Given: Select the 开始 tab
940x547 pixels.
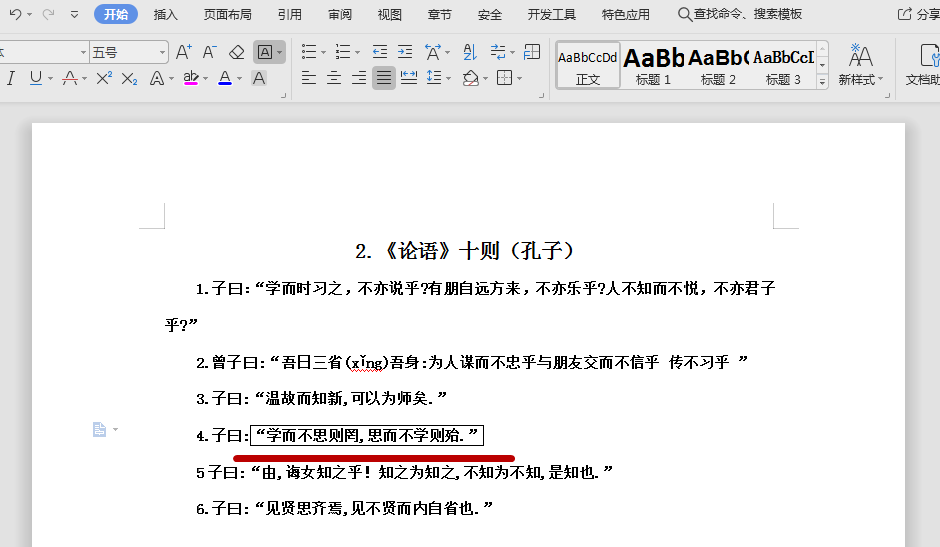Looking at the screenshot, I should [x=116, y=14].
